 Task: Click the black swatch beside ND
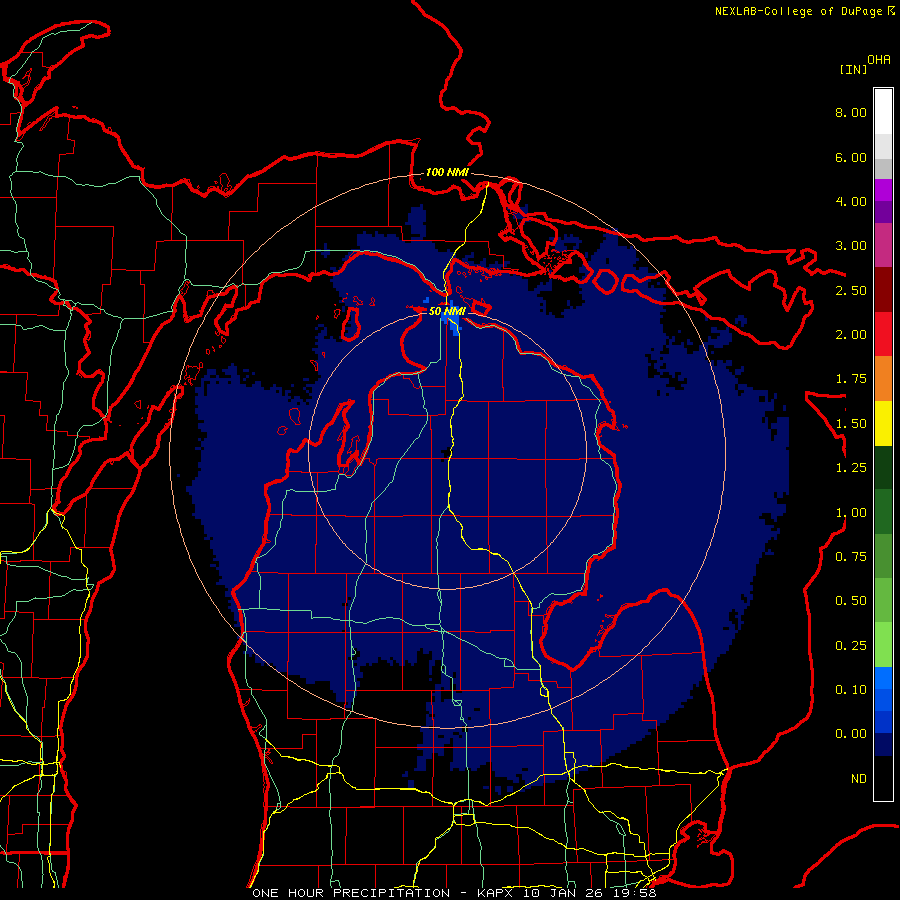point(883,778)
